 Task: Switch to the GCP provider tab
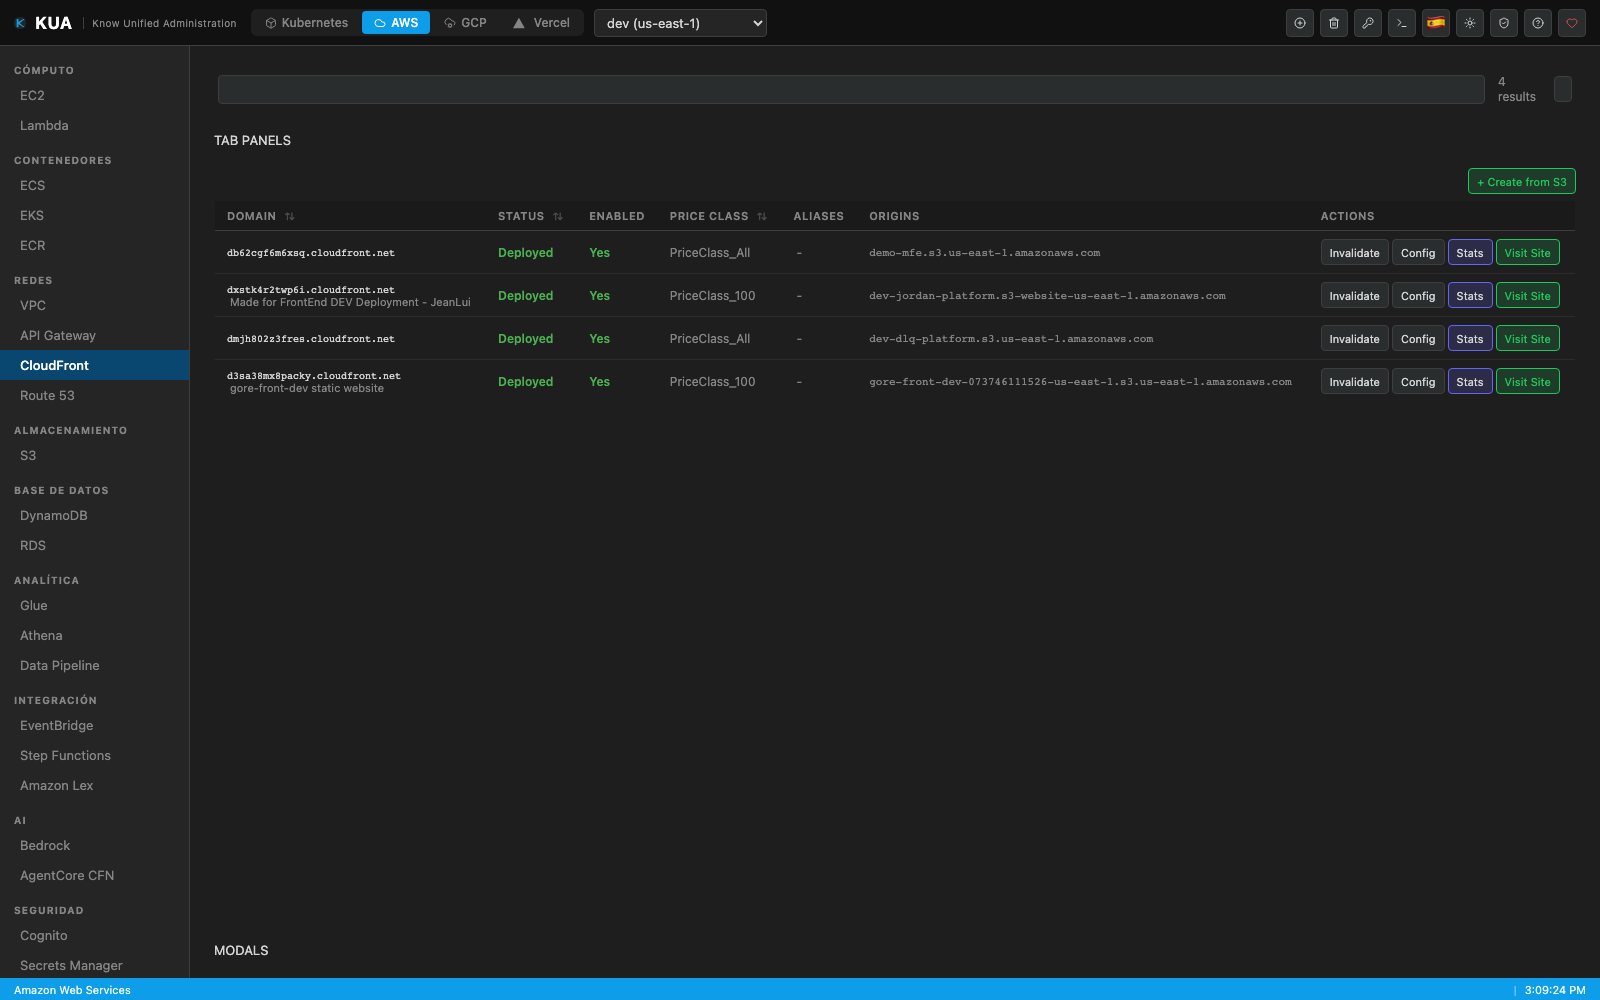tap(466, 23)
